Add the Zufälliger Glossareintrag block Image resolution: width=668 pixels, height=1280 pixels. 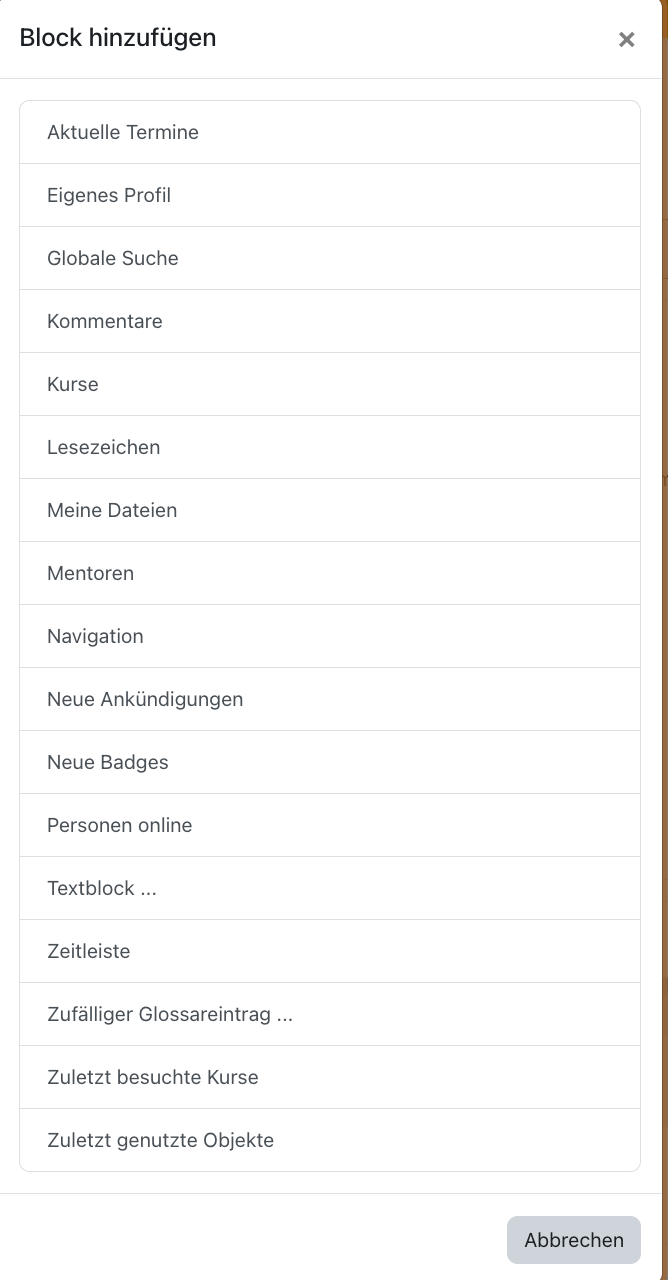click(x=330, y=1014)
